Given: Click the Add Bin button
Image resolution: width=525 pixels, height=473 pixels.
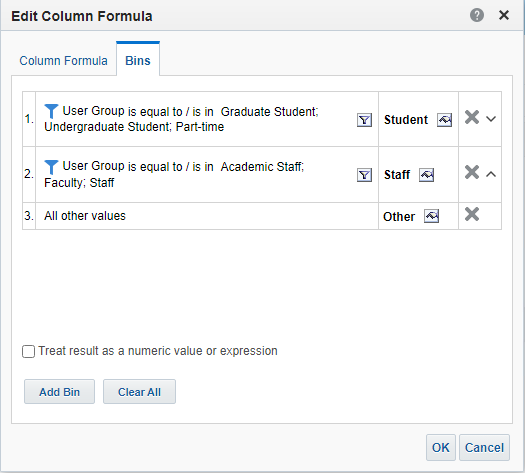Looking at the screenshot, I should [59, 392].
